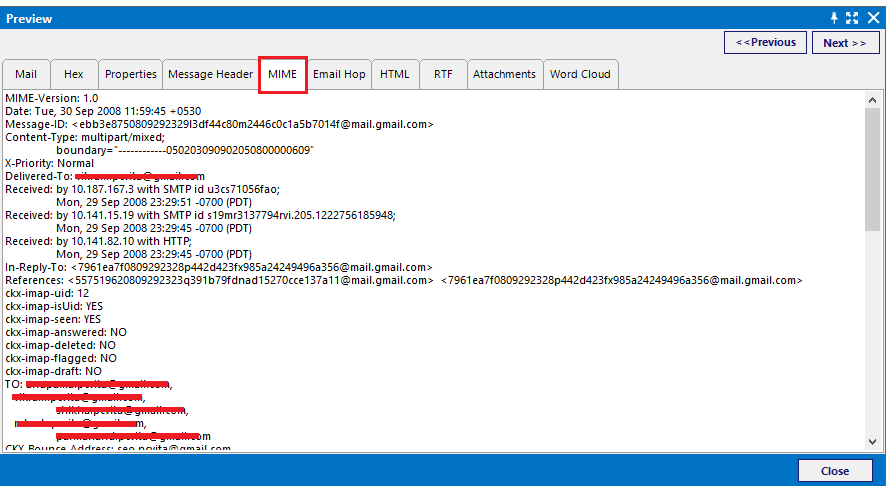This screenshot has width=886, height=486.
Task: Pin the Preview window
Action: (834, 18)
